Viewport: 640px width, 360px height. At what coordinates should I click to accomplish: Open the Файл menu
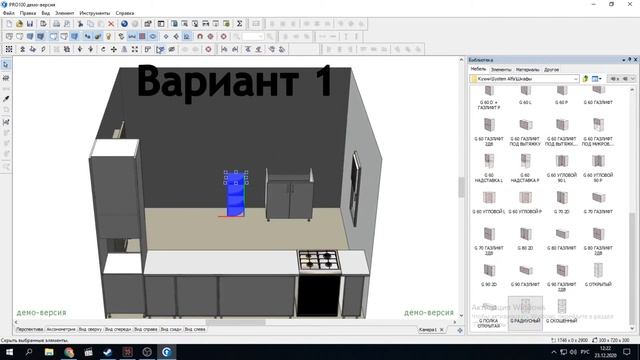click(x=9, y=13)
